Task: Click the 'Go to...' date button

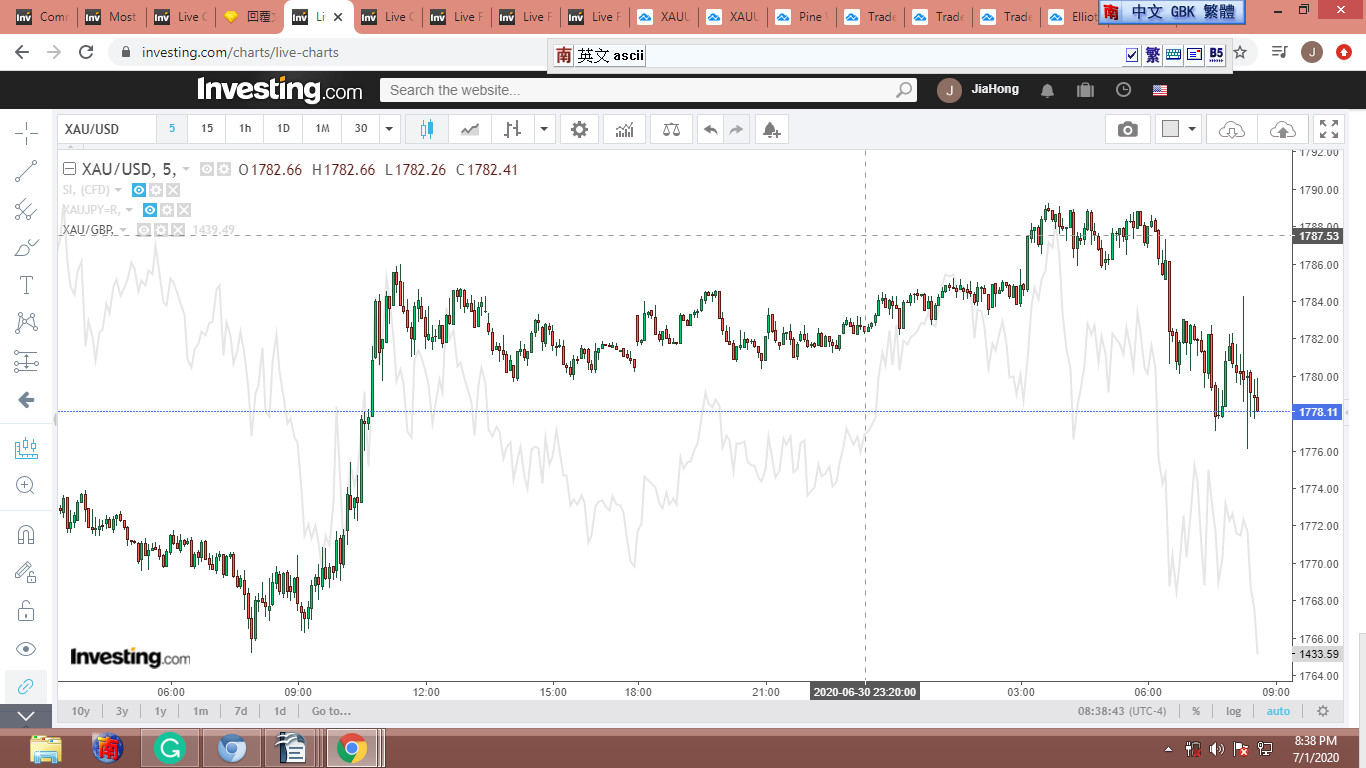Action: tap(331, 711)
